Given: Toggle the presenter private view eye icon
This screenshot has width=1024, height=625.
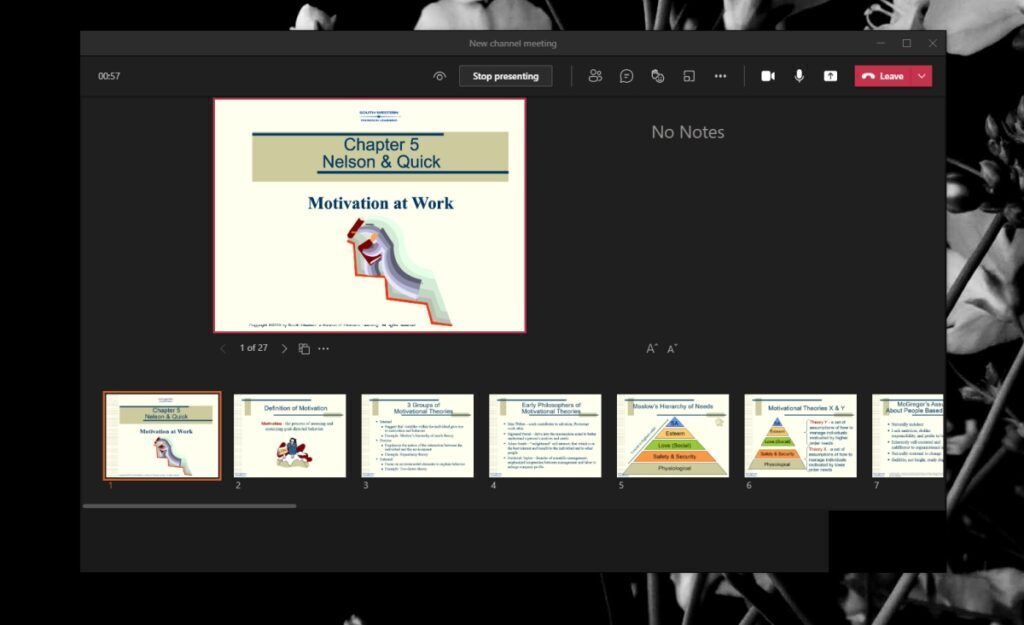Looking at the screenshot, I should coord(438,75).
